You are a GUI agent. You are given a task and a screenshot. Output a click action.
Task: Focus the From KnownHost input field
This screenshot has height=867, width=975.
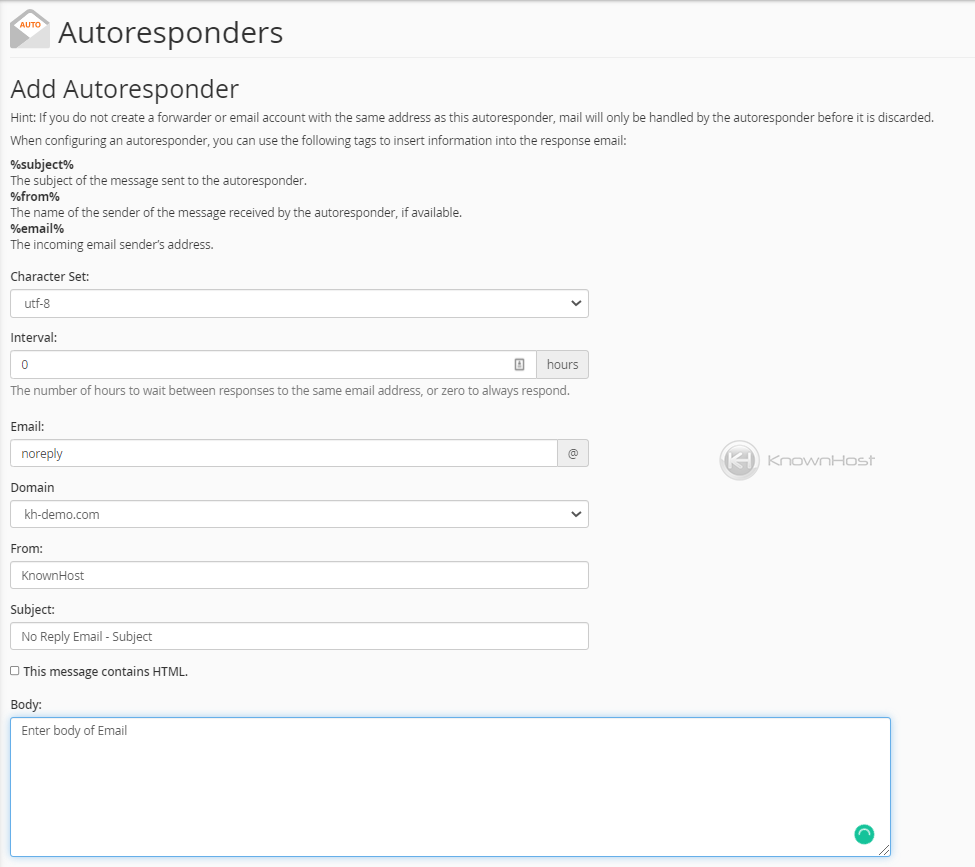click(x=299, y=575)
